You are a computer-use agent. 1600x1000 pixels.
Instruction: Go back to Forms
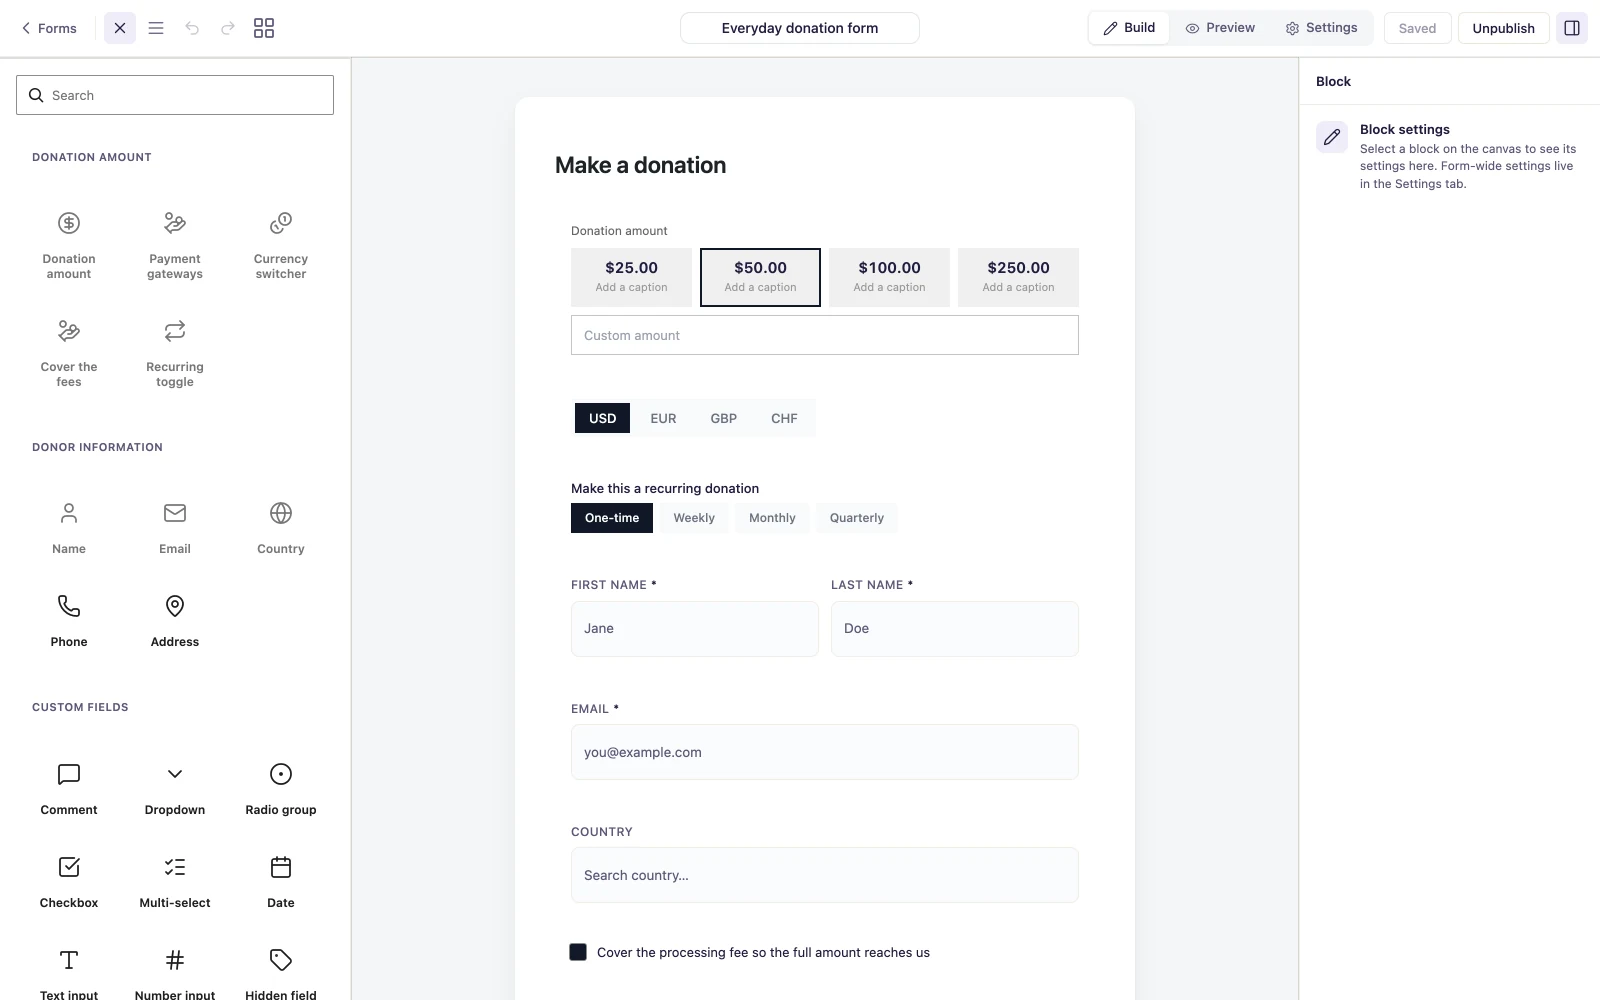(x=49, y=28)
